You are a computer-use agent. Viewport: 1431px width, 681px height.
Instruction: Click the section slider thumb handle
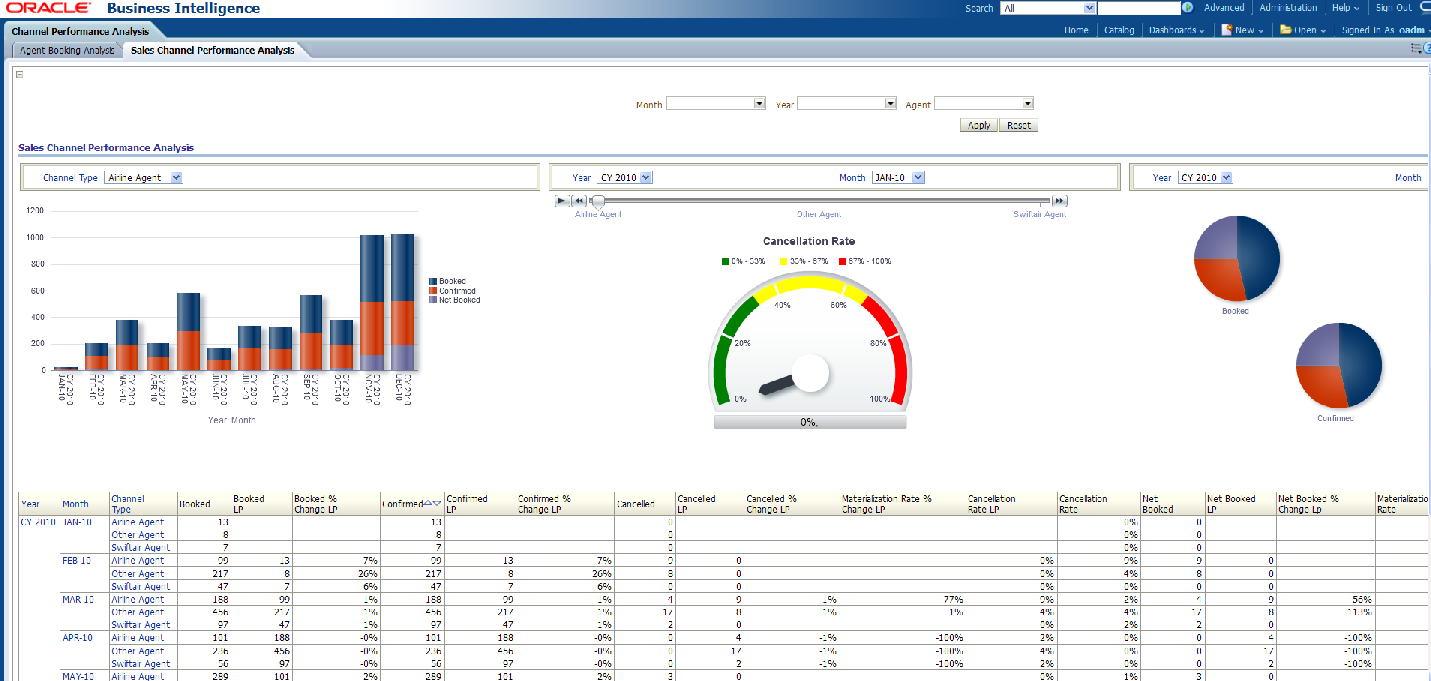click(x=598, y=202)
